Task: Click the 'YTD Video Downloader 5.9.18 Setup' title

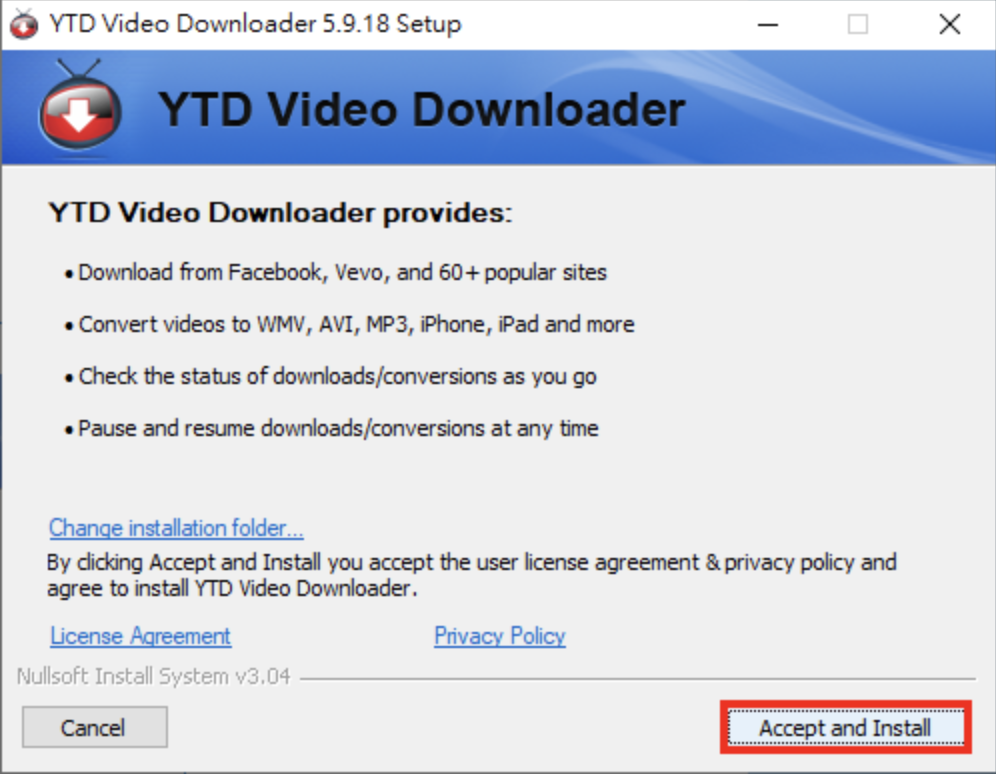Action: click(x=255, y=24)
